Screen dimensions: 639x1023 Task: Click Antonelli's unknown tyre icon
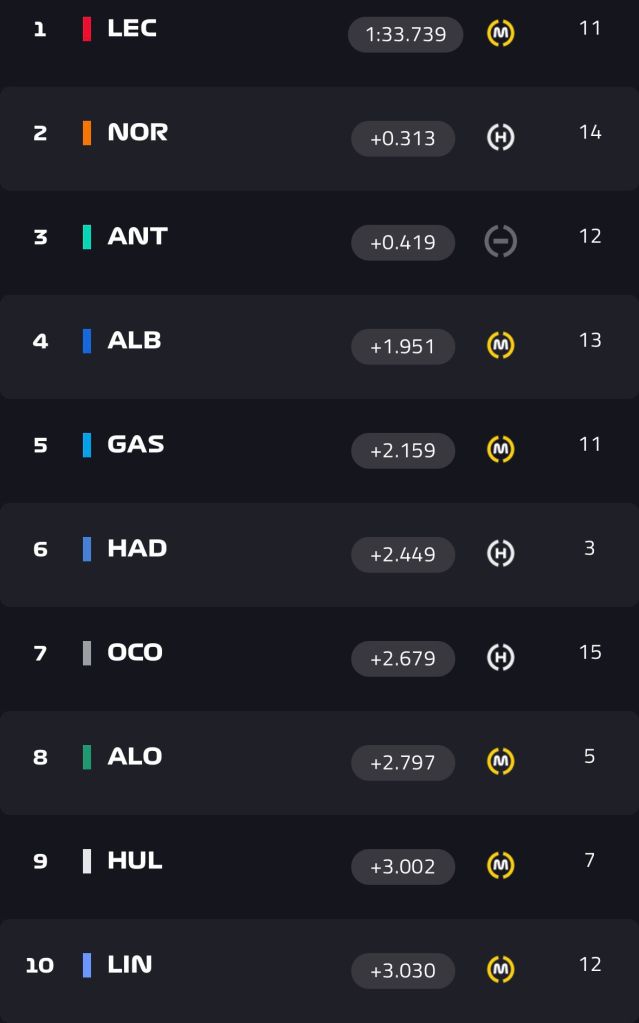tap(501, 241)
